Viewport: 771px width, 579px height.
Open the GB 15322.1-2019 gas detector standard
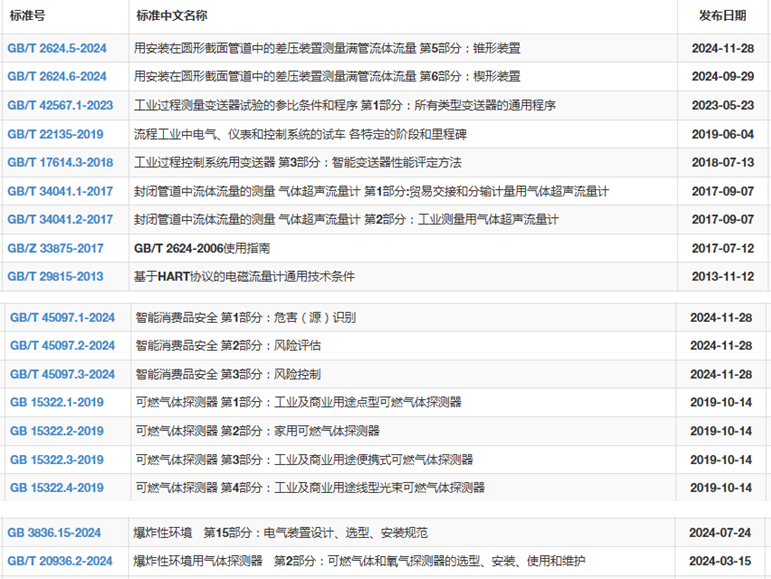[56, 403]
